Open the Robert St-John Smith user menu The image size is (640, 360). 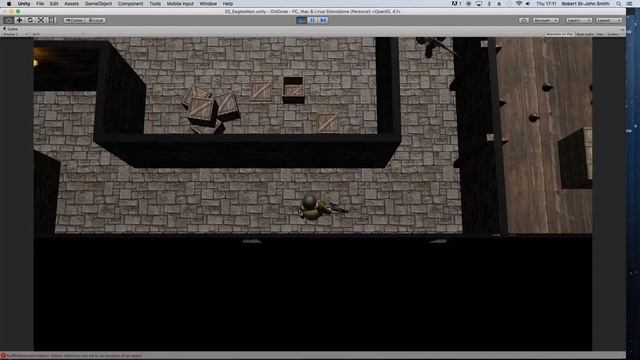(x=585, y=4)
